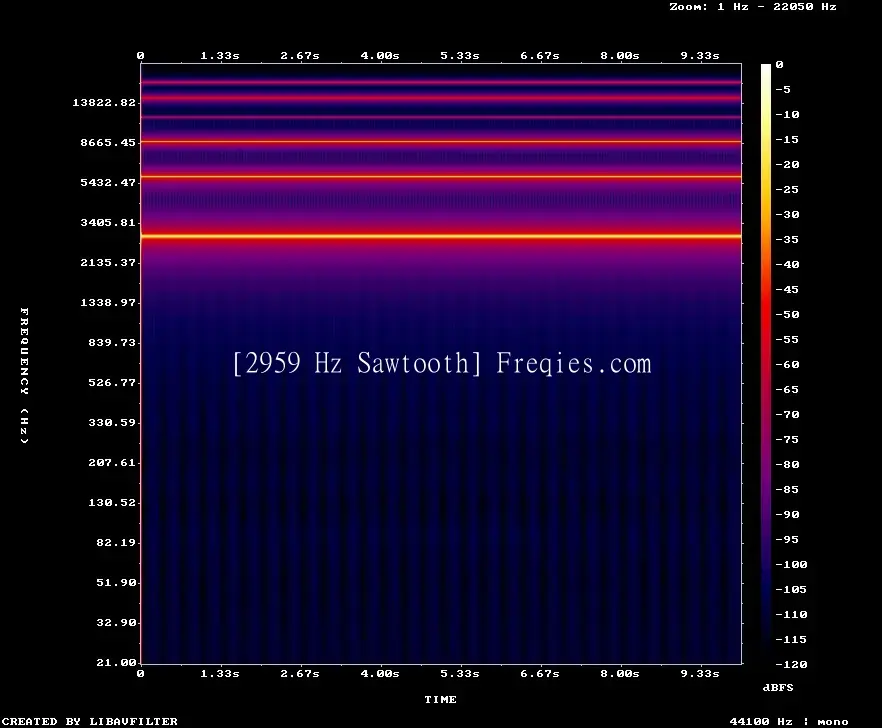This screenshot has height=728, width=882.
Task: Click the bottom time axis 2.67s label
Action: tap(300, 673)
